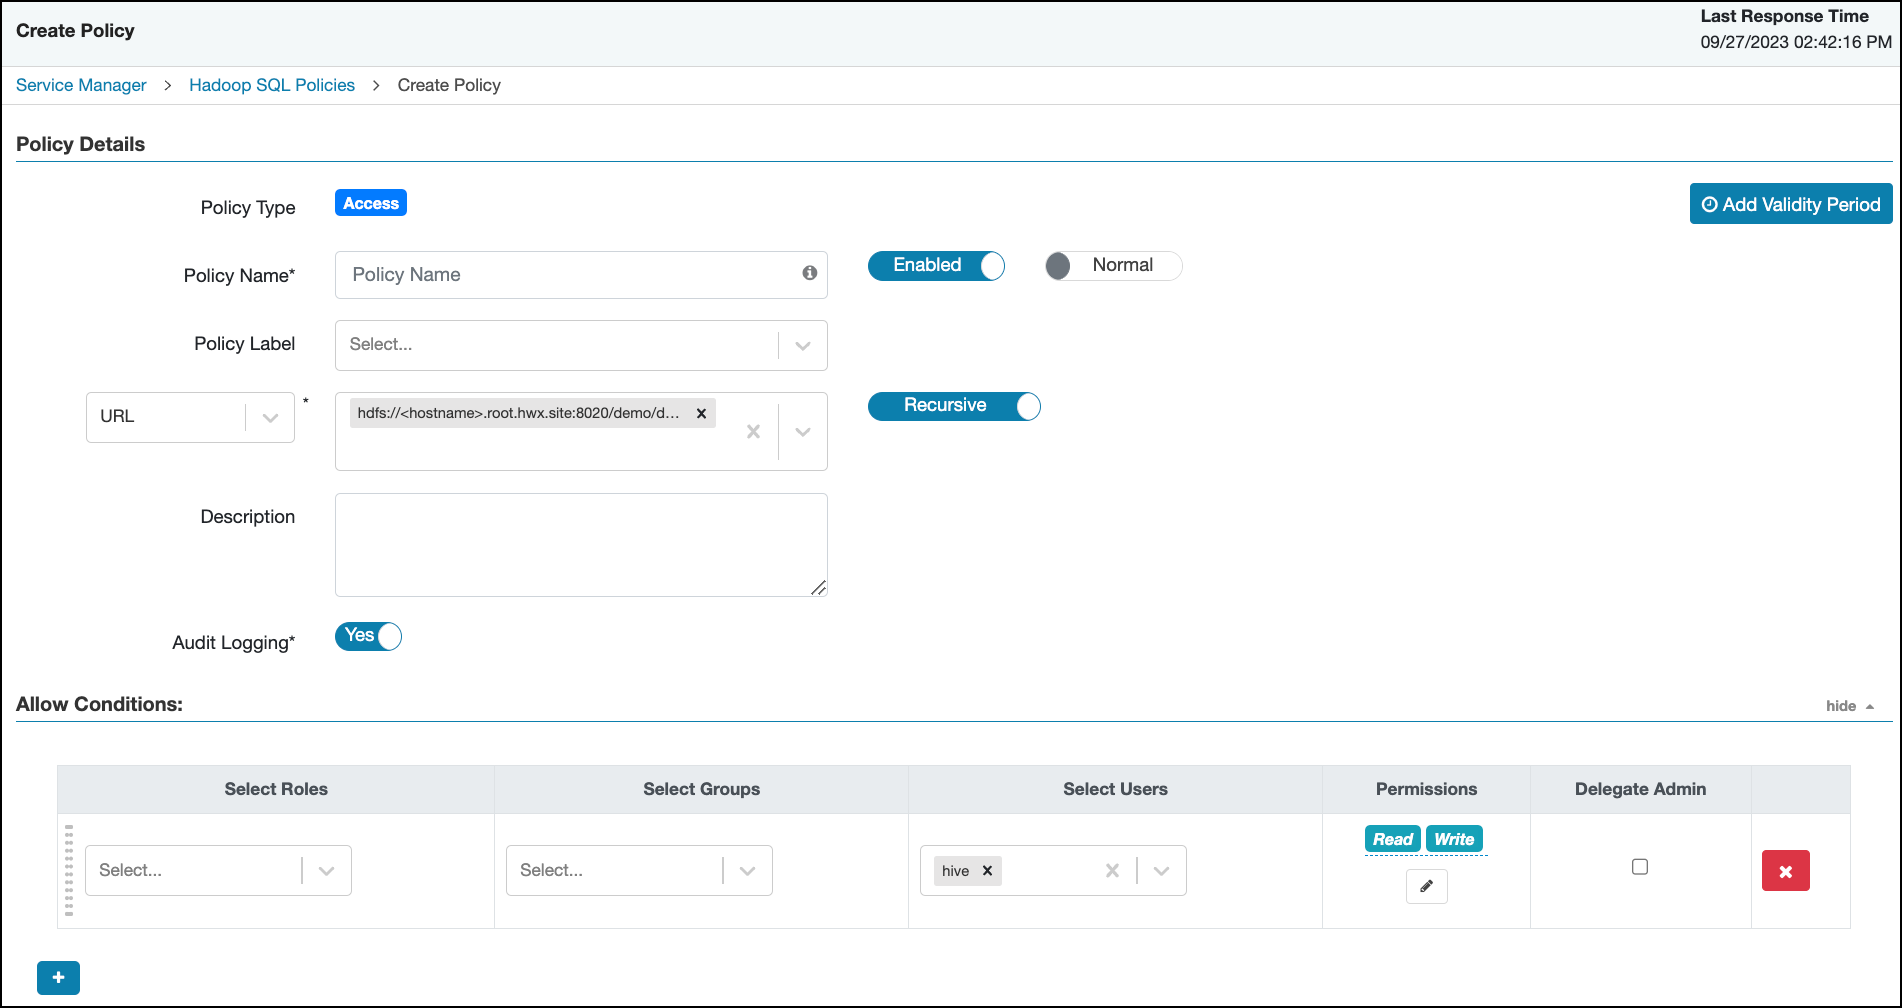Remove the hdfs URL resource chip
The width and height of the screenshot is (1902, 1008).
coord(701,412)
